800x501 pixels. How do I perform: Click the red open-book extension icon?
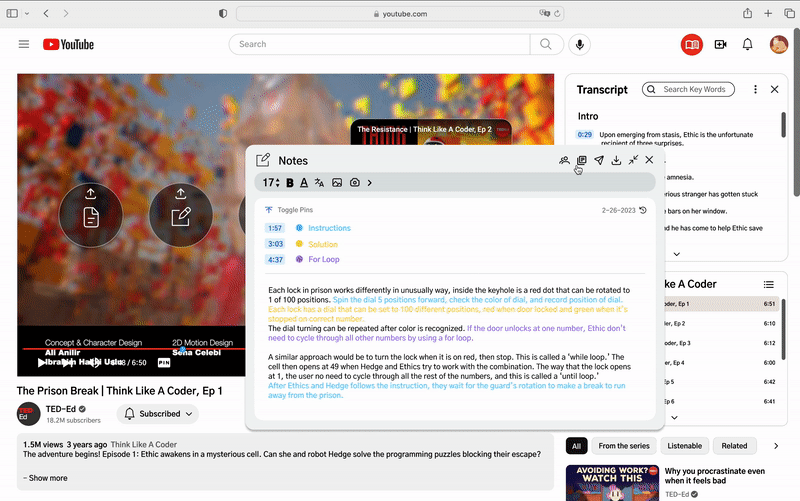(x=692, y=45)
